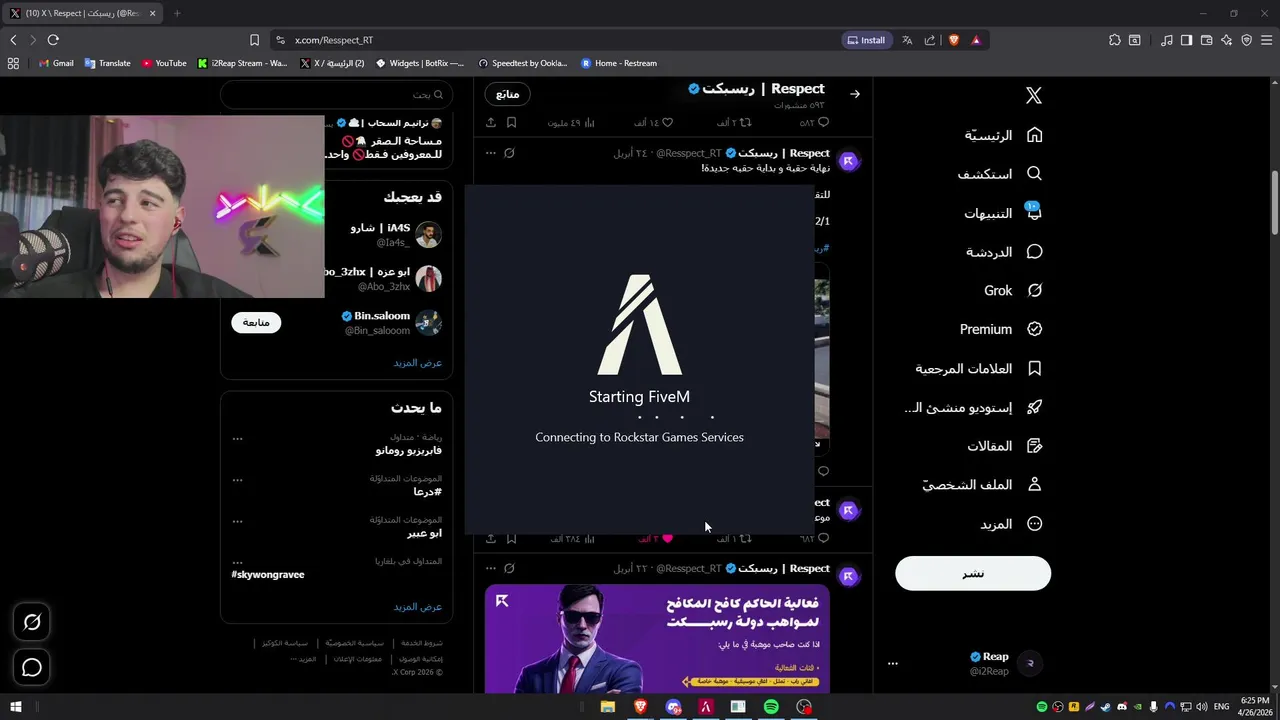Open account options dots beside Reap

click(x=893, y=663)
